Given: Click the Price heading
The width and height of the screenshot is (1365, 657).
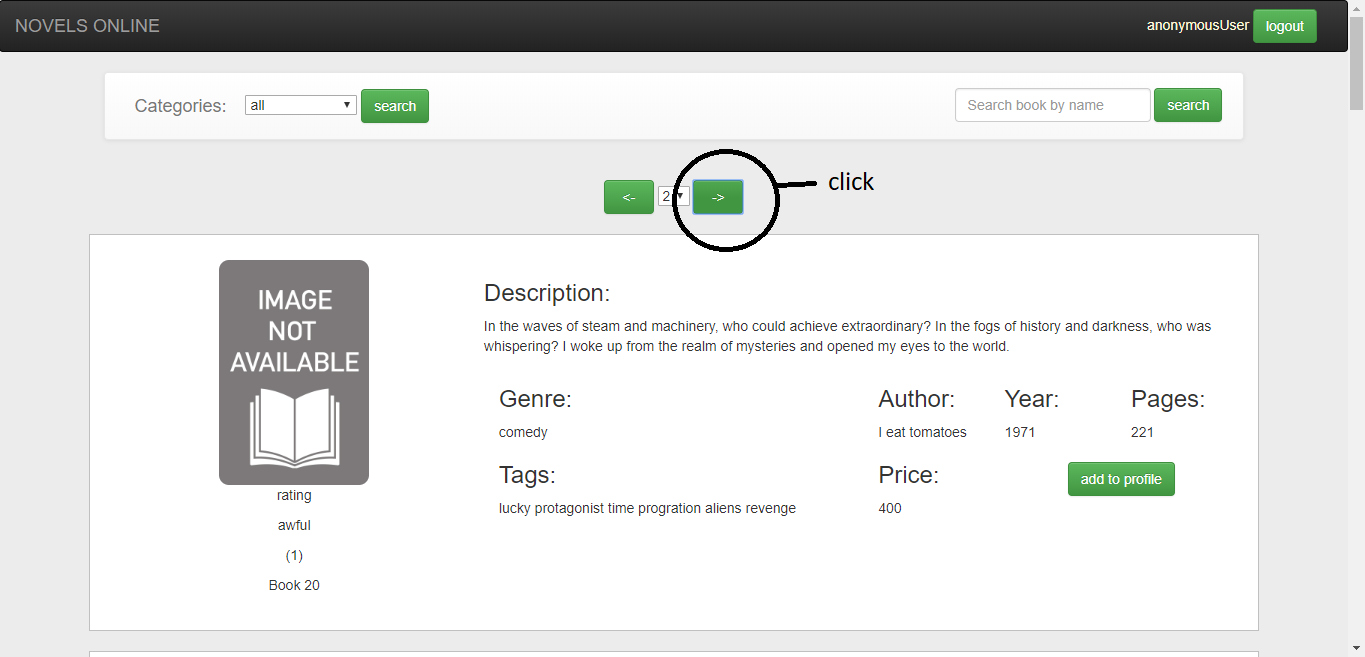Looking at the screenshot, I should pyautogui.click(x=908, y=475).
